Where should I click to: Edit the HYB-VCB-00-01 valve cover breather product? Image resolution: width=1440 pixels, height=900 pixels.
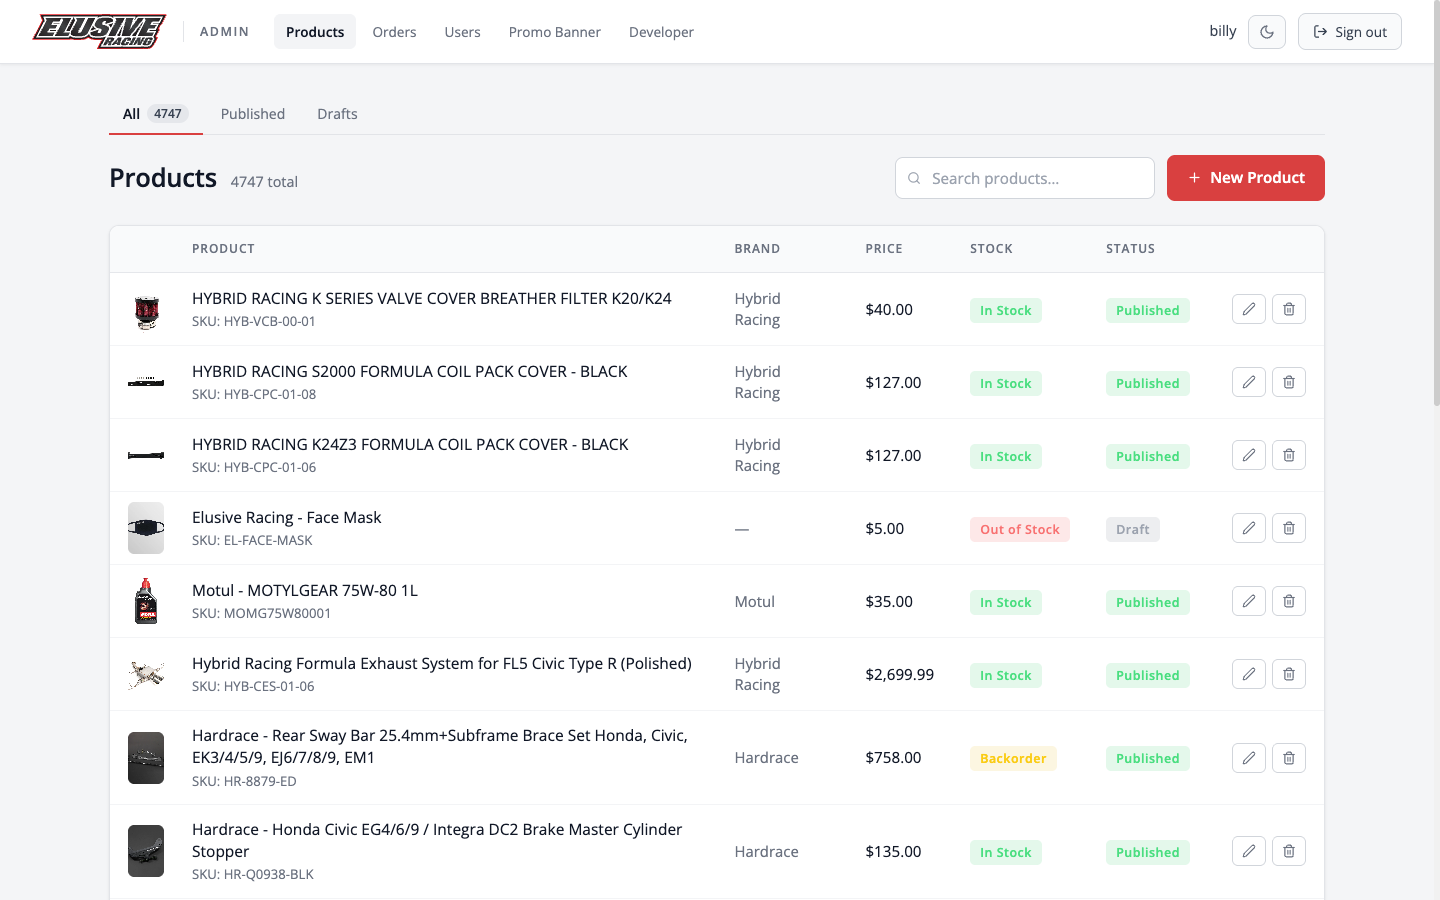pos(1249,309)
